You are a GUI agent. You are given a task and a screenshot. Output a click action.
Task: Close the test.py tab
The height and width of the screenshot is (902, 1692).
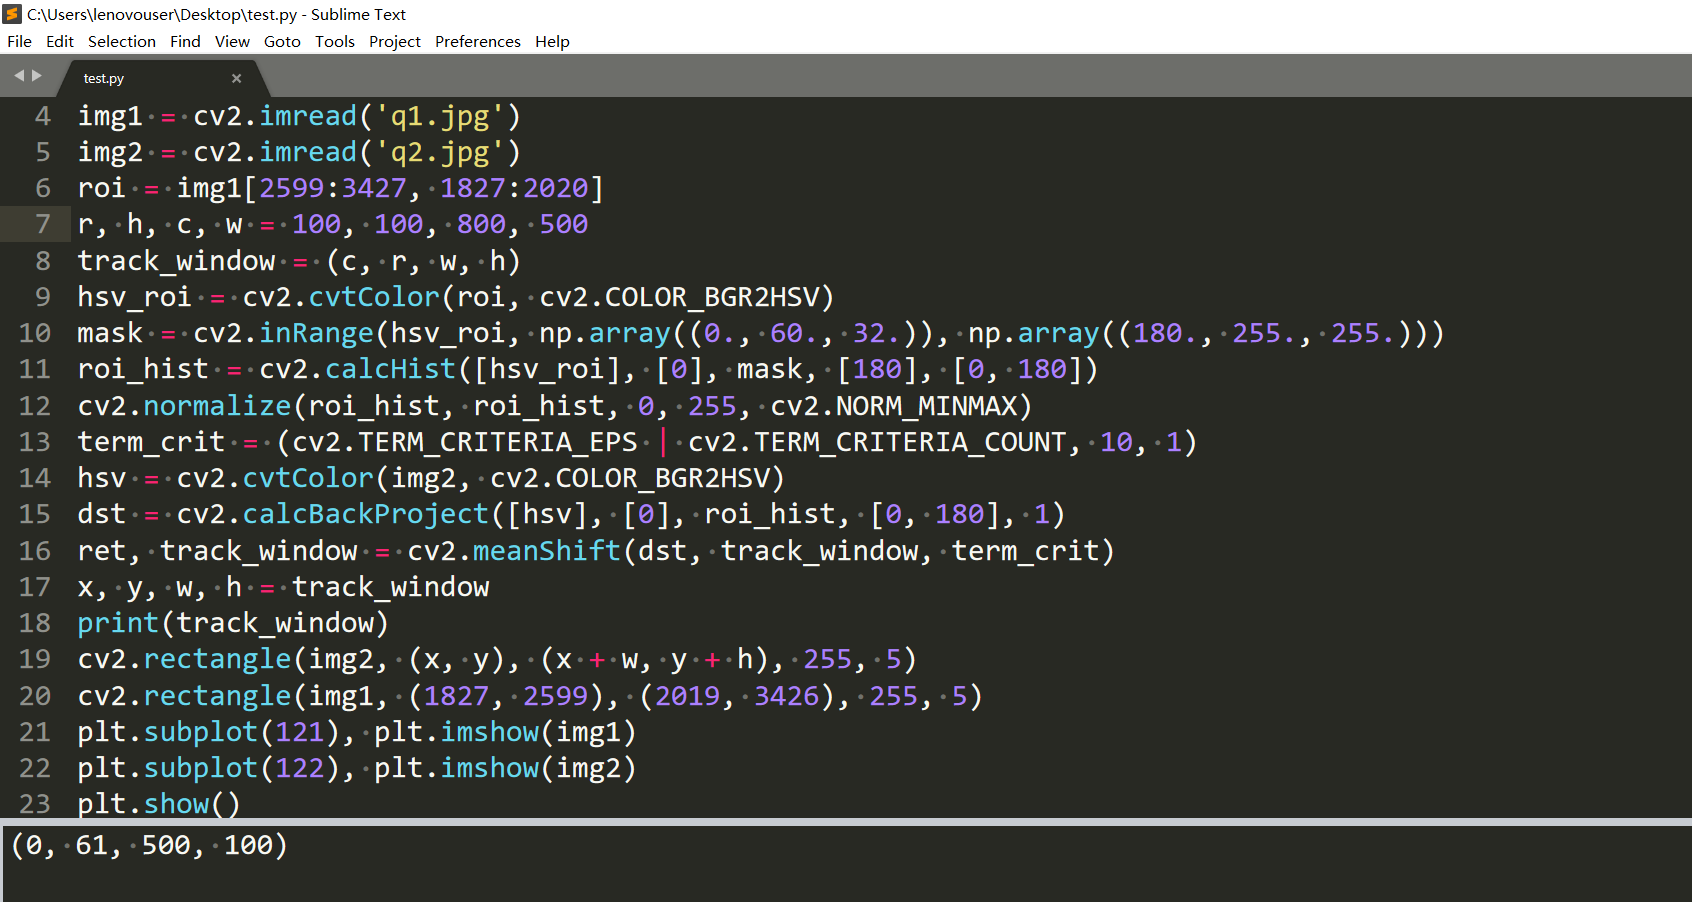click(236, 78)
